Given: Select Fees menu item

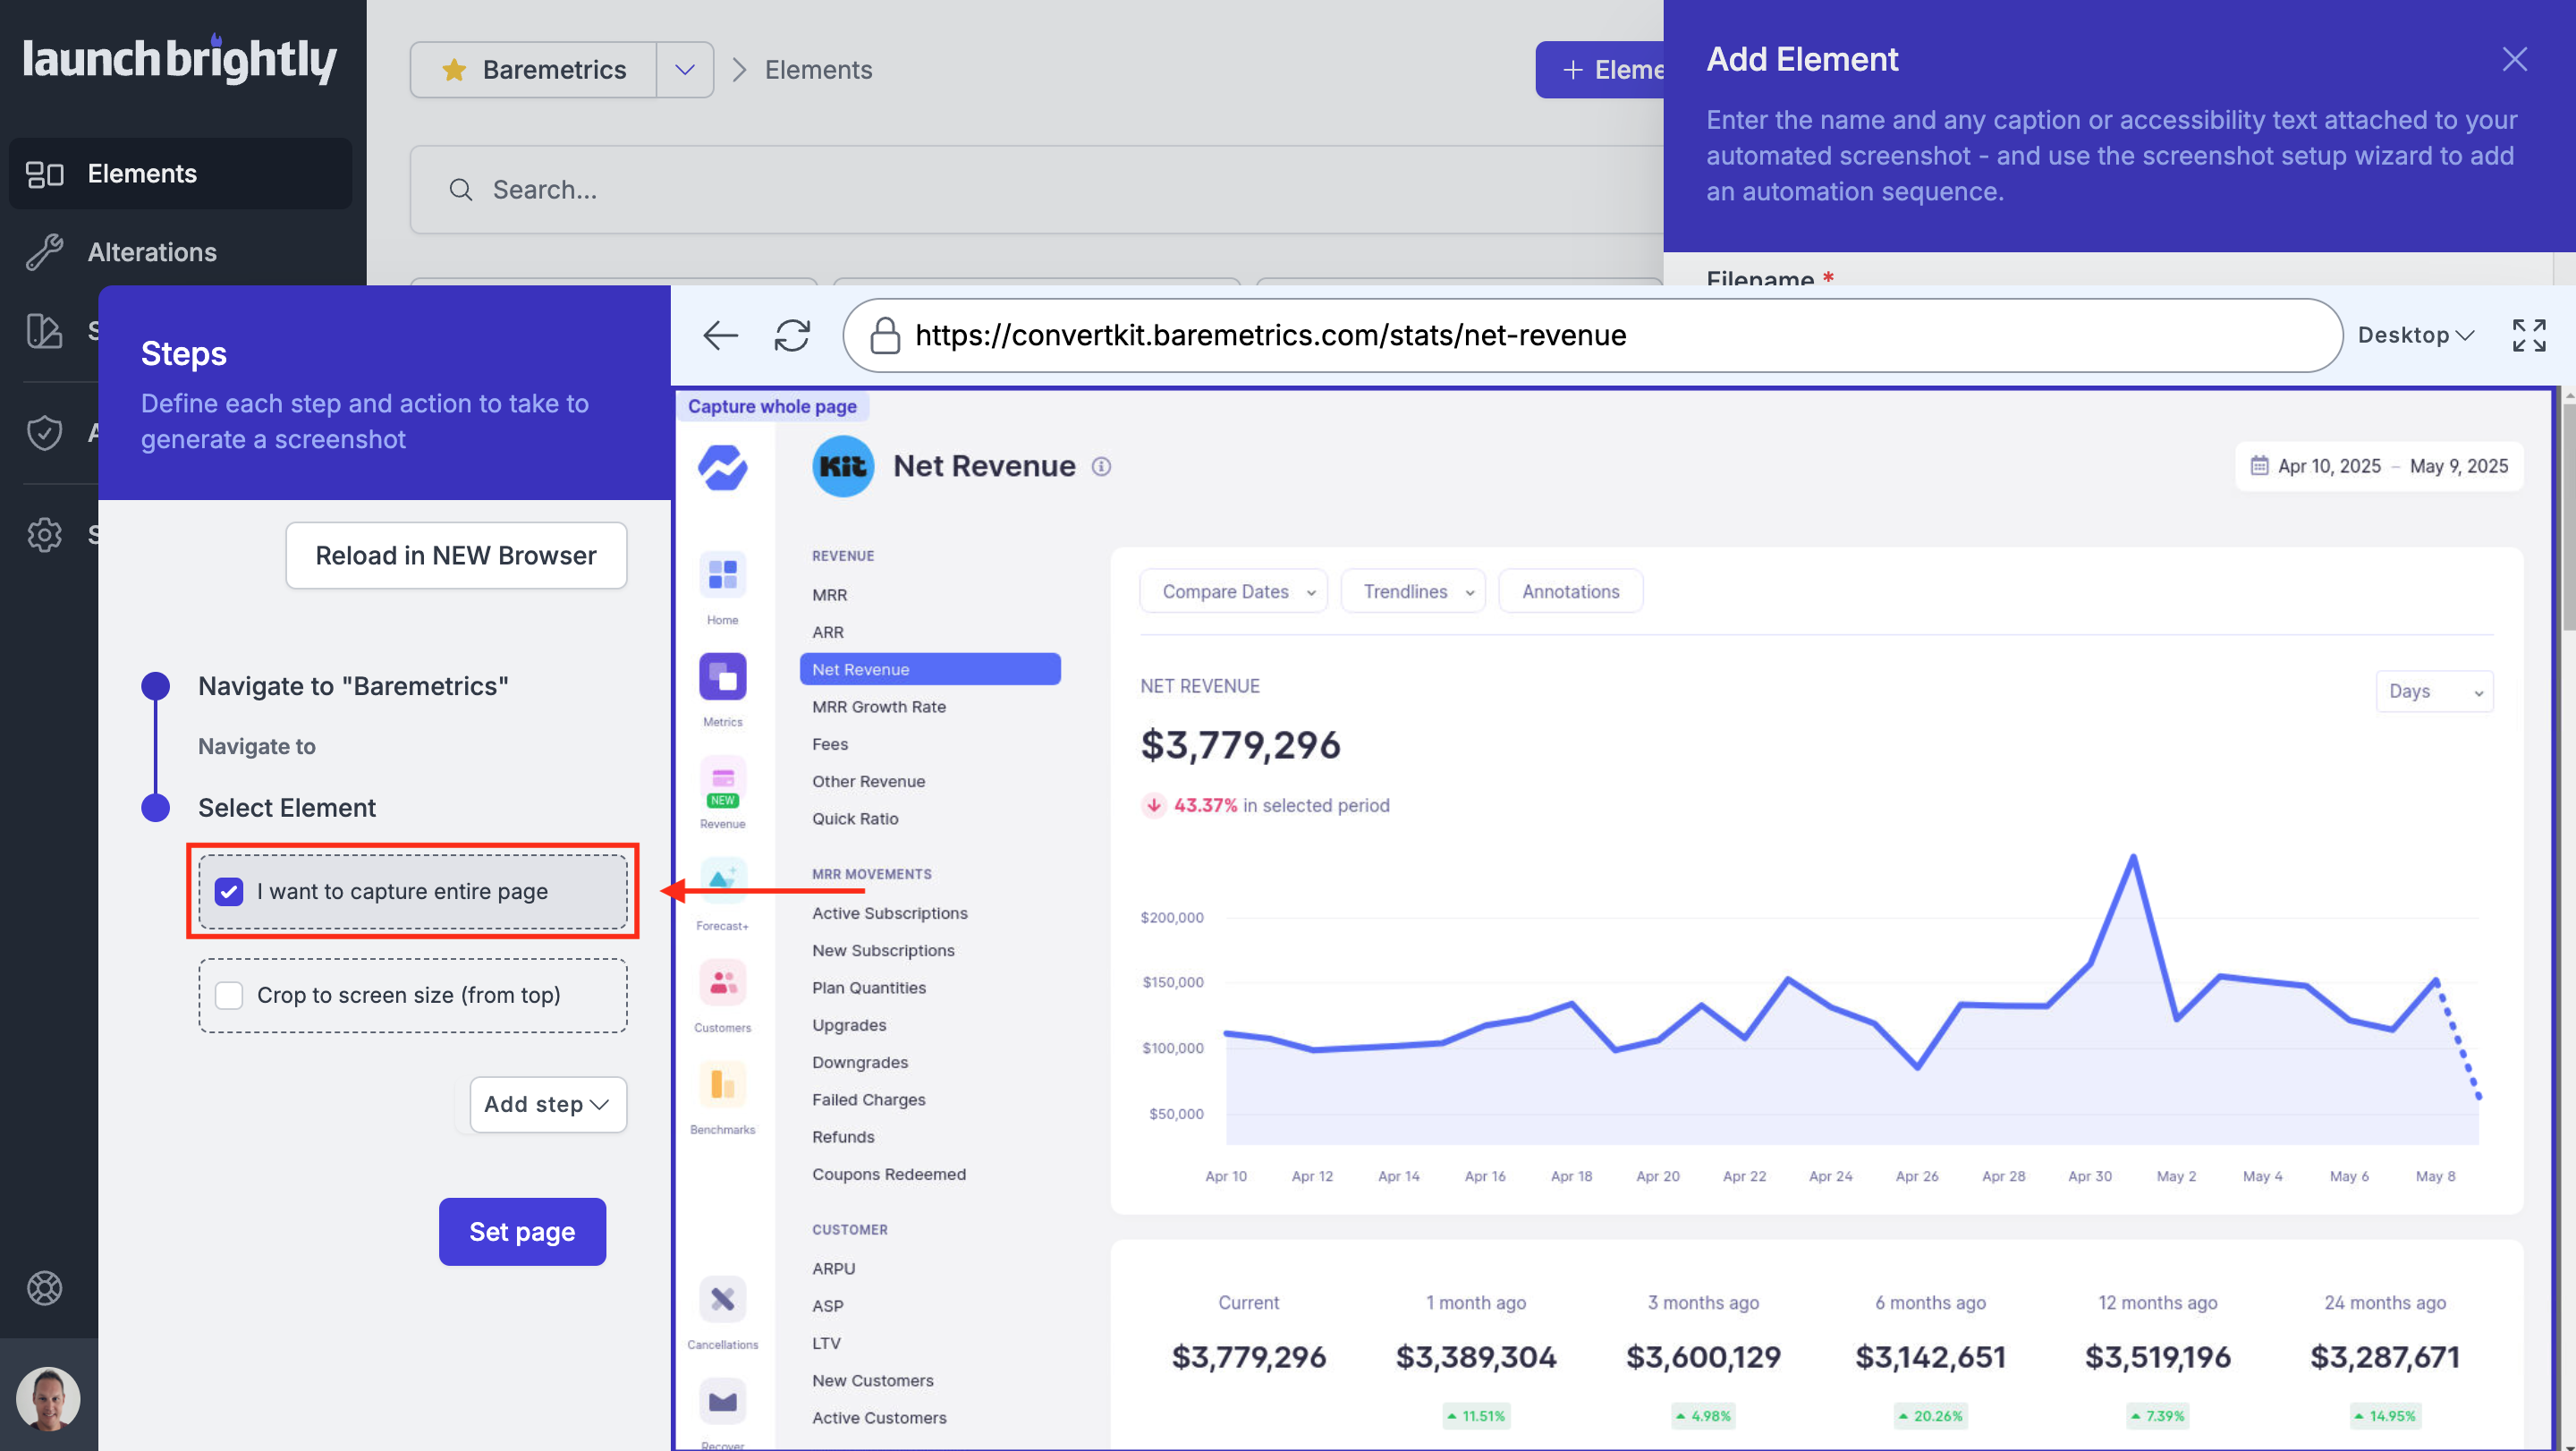Looking at the screenshot, I should tap(830, 744).
